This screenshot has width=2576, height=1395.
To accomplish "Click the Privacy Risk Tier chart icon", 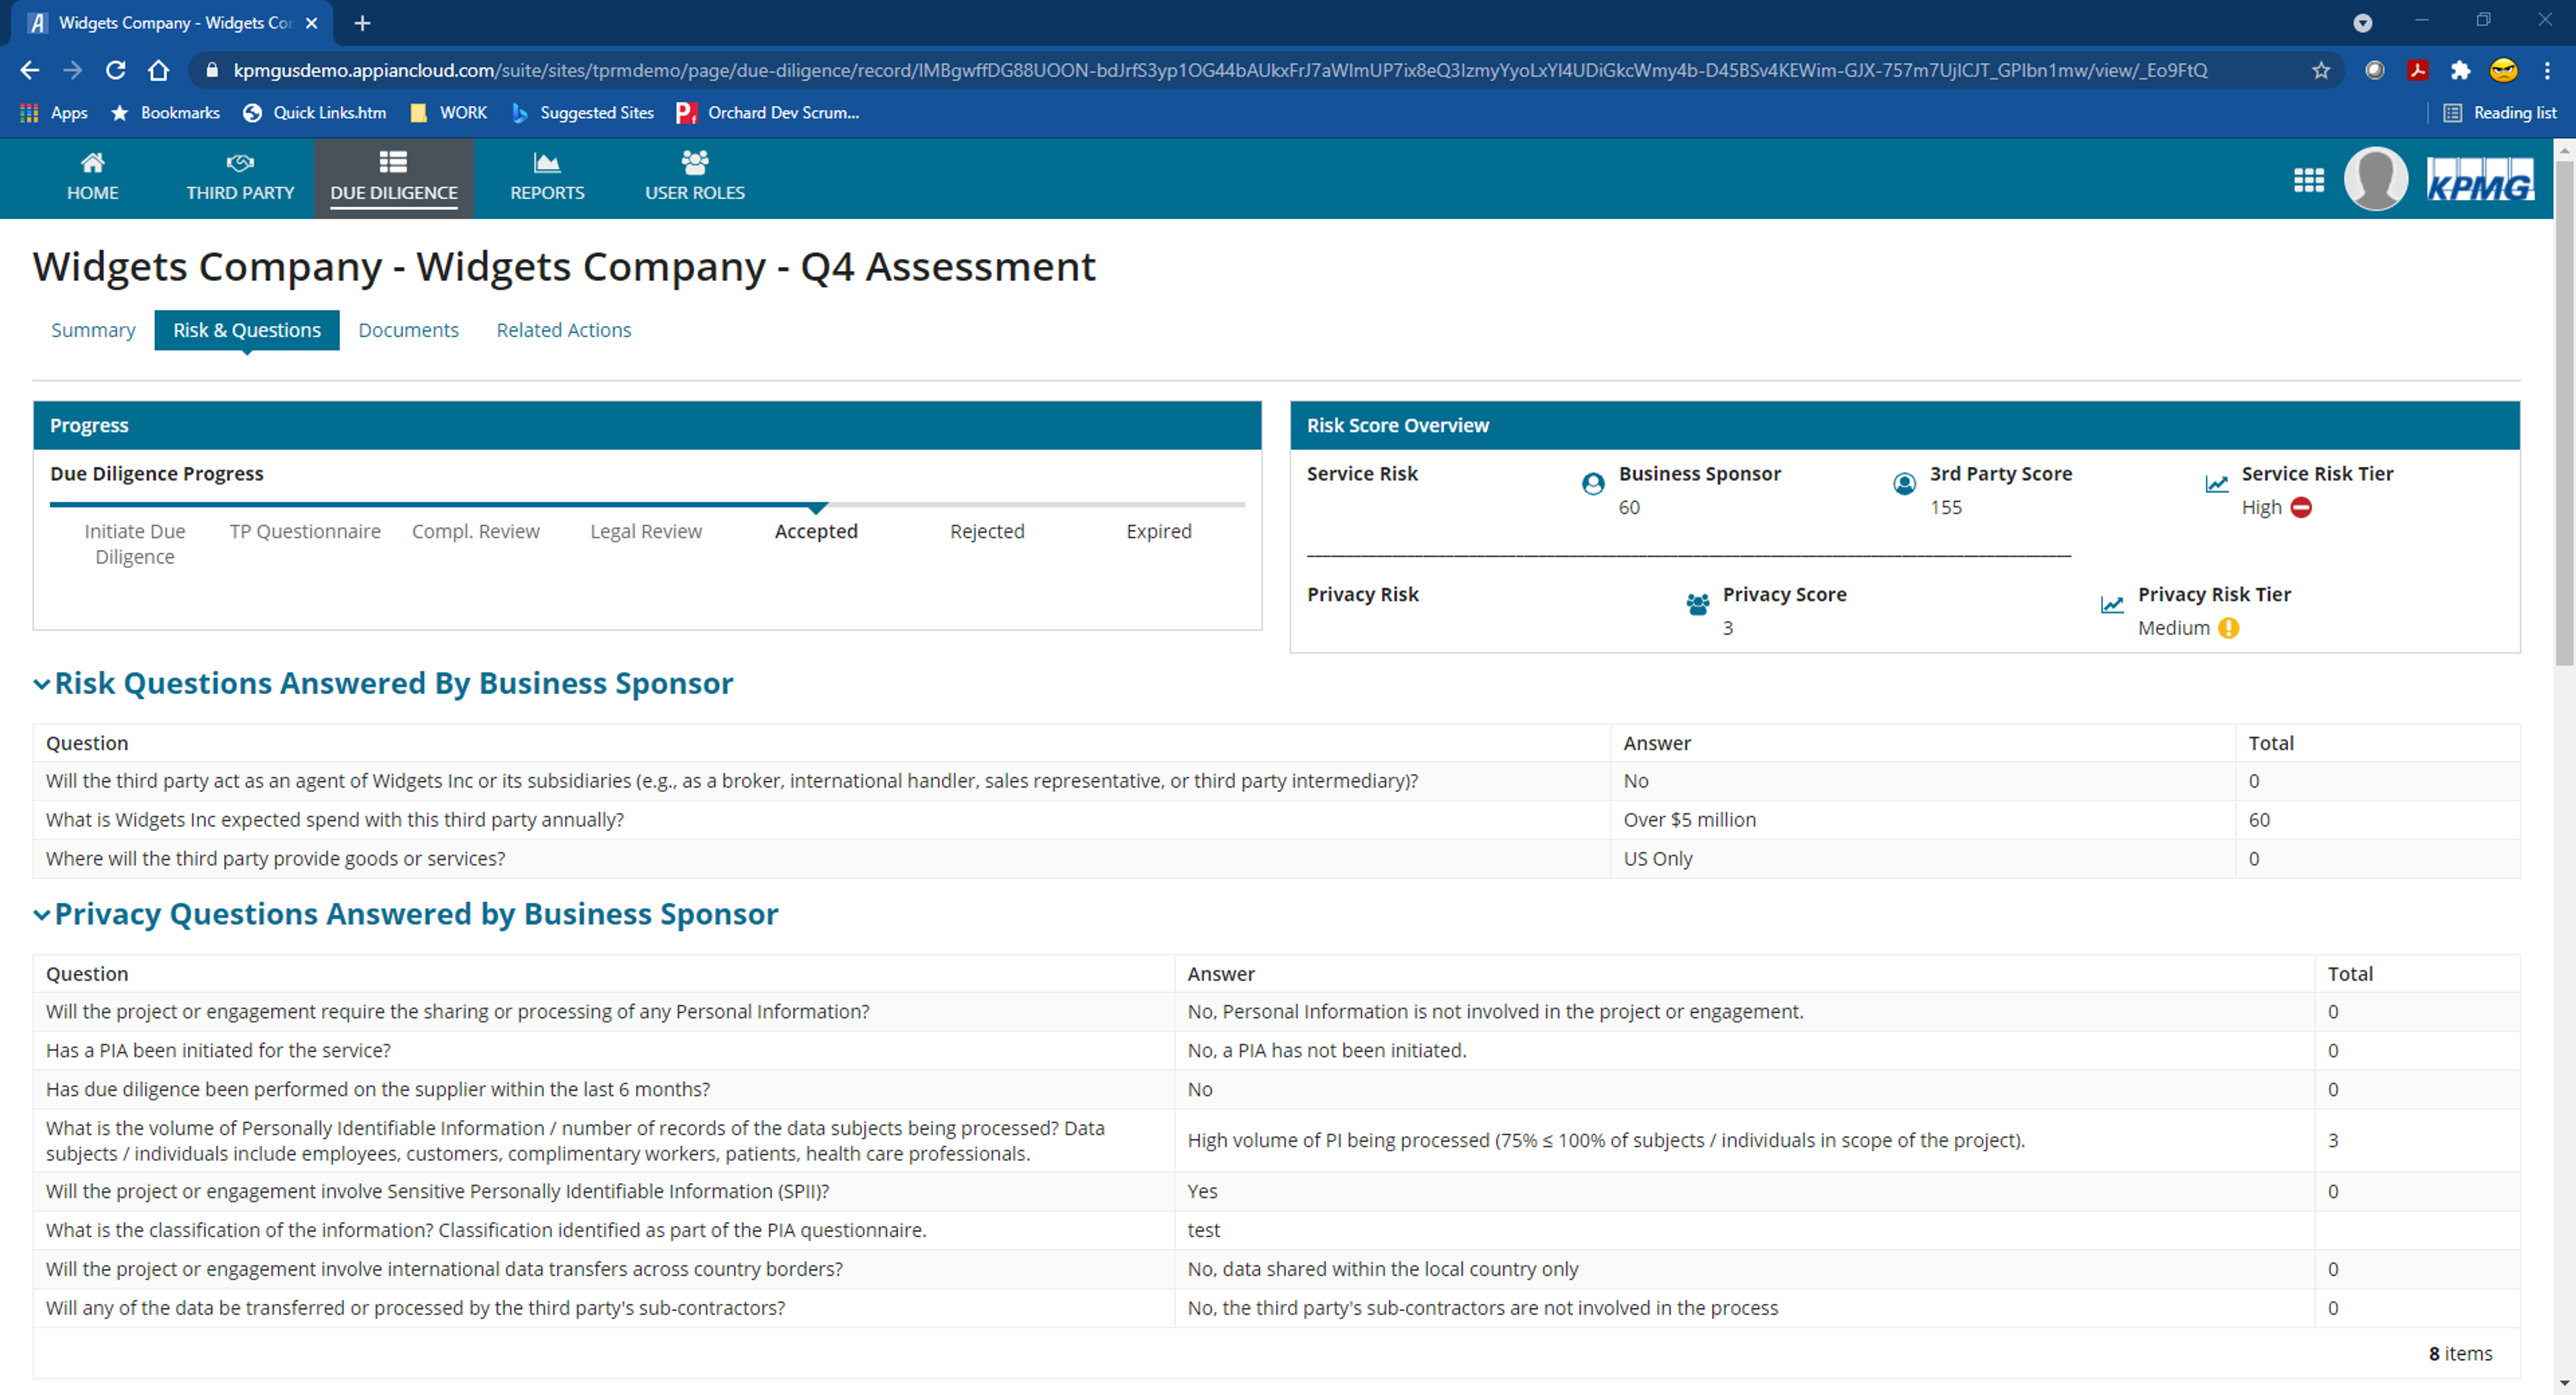I will tap(2112, 605).
